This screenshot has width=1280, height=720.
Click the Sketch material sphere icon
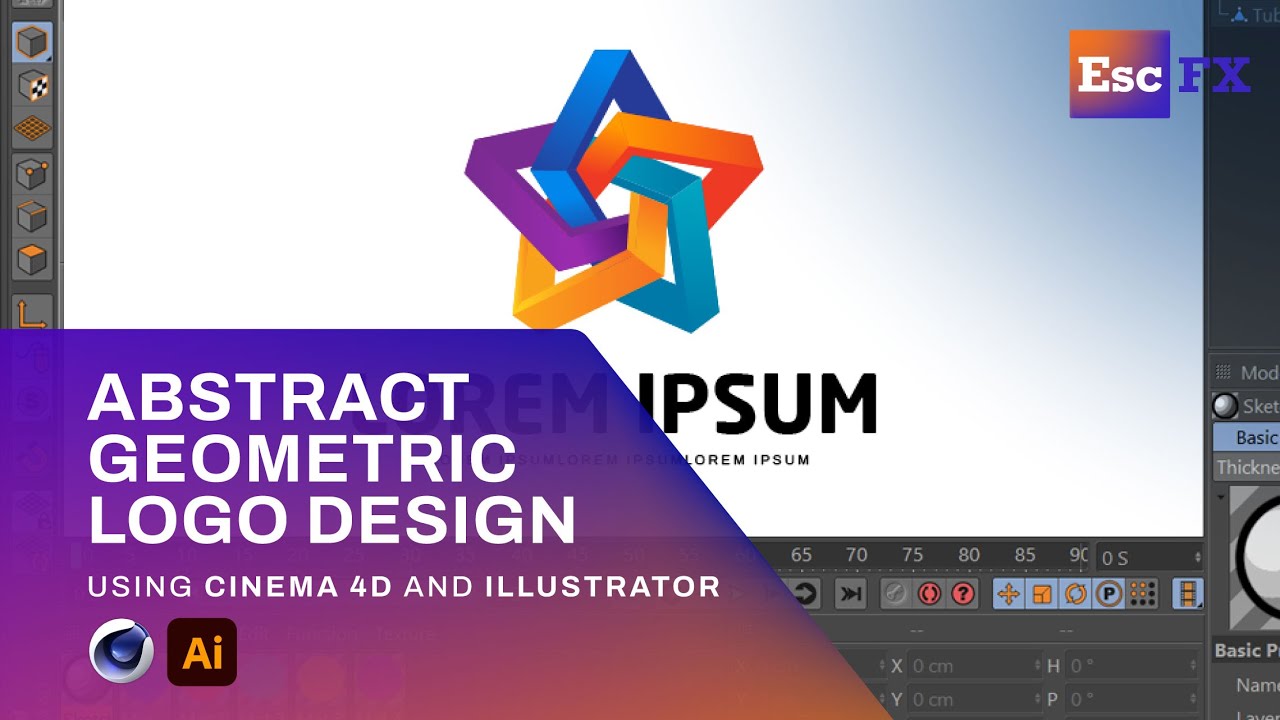pos(1225,406)
